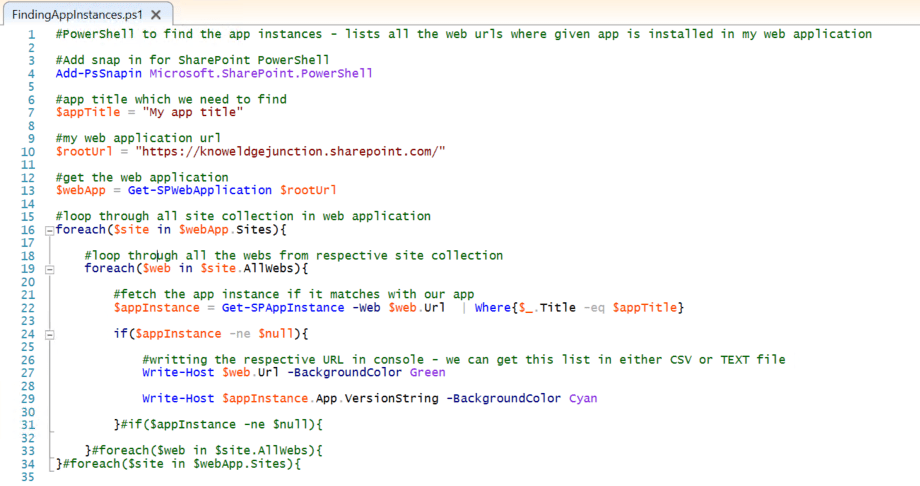Click line number 35 in the gutter
Screen dimensions: 920x486
click(x=28, y=477)
